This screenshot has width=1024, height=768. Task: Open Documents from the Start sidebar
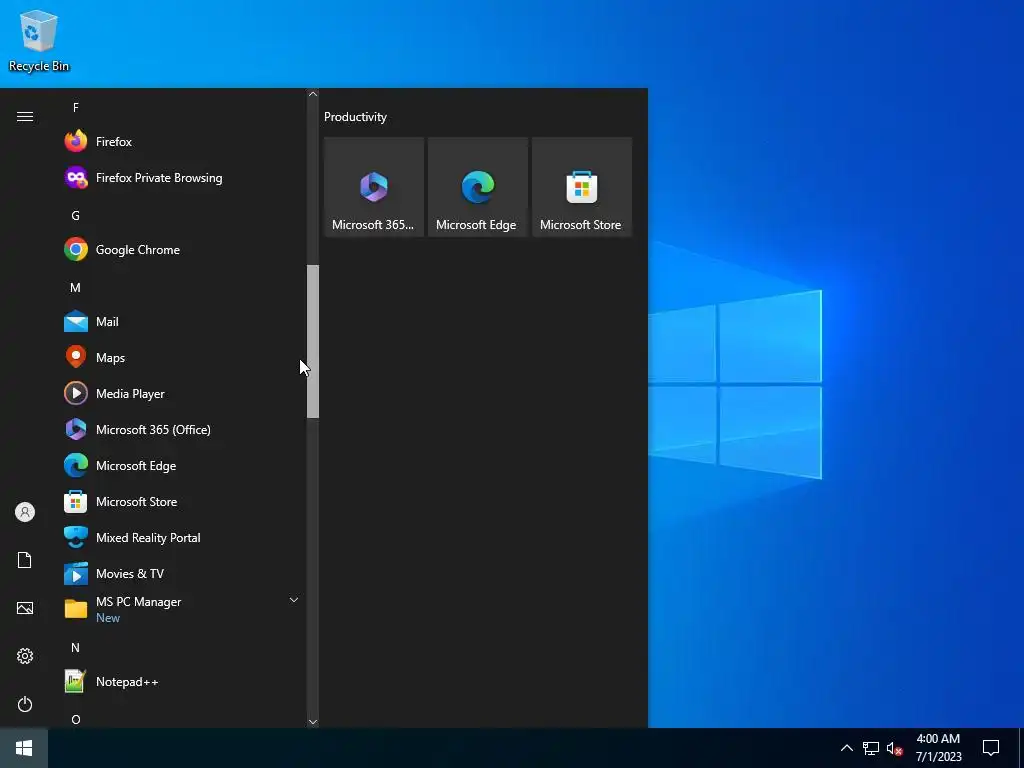pos(25,560)
